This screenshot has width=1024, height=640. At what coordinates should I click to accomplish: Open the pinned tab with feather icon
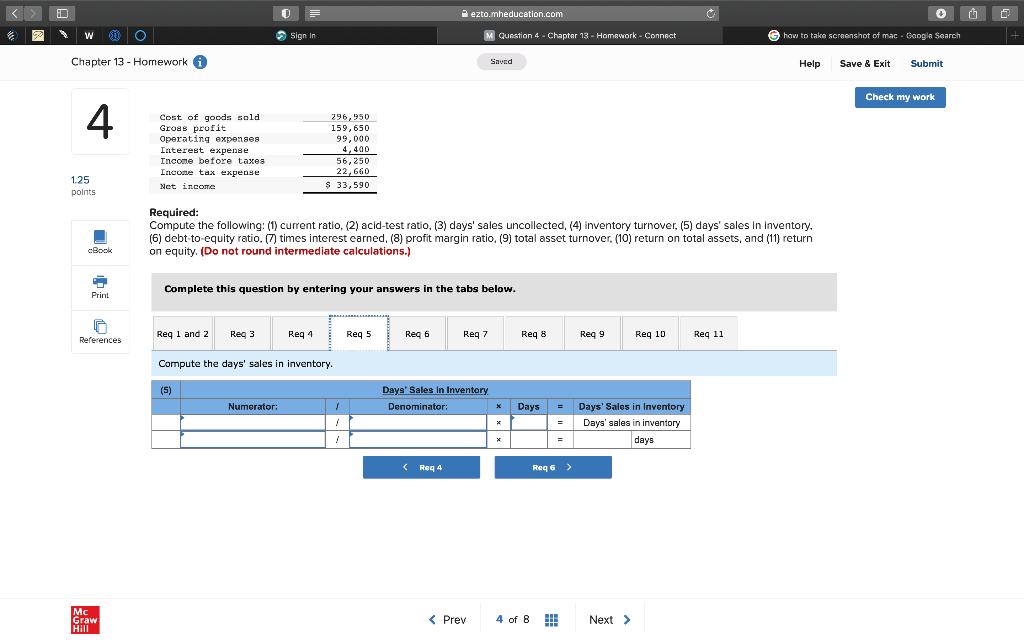pyautogui.click(x=63, y=35)
